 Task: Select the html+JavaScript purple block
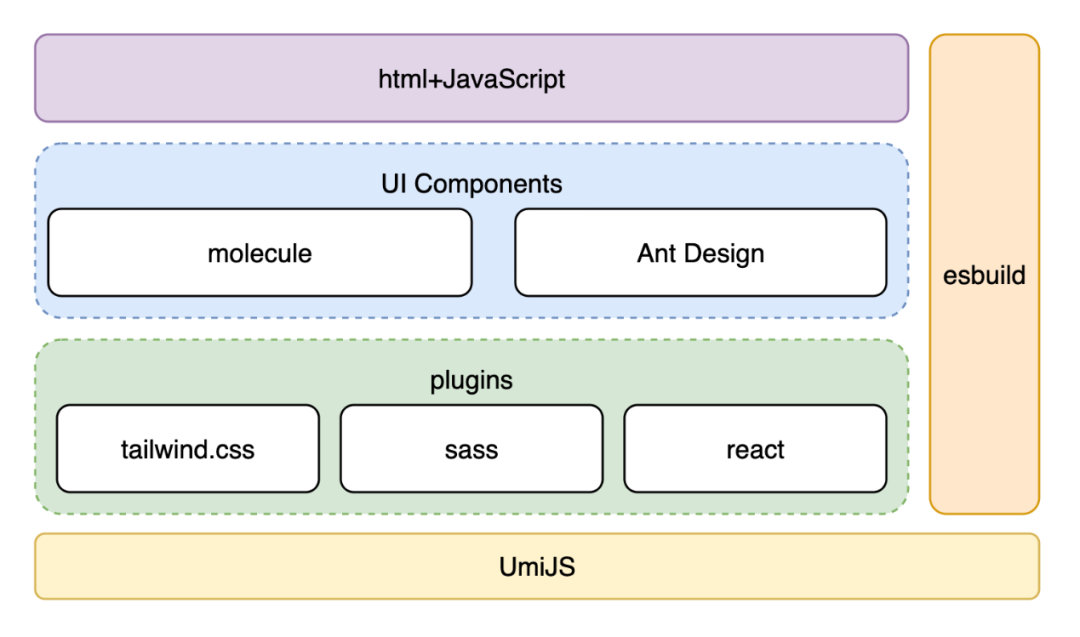tap(472, 79)
